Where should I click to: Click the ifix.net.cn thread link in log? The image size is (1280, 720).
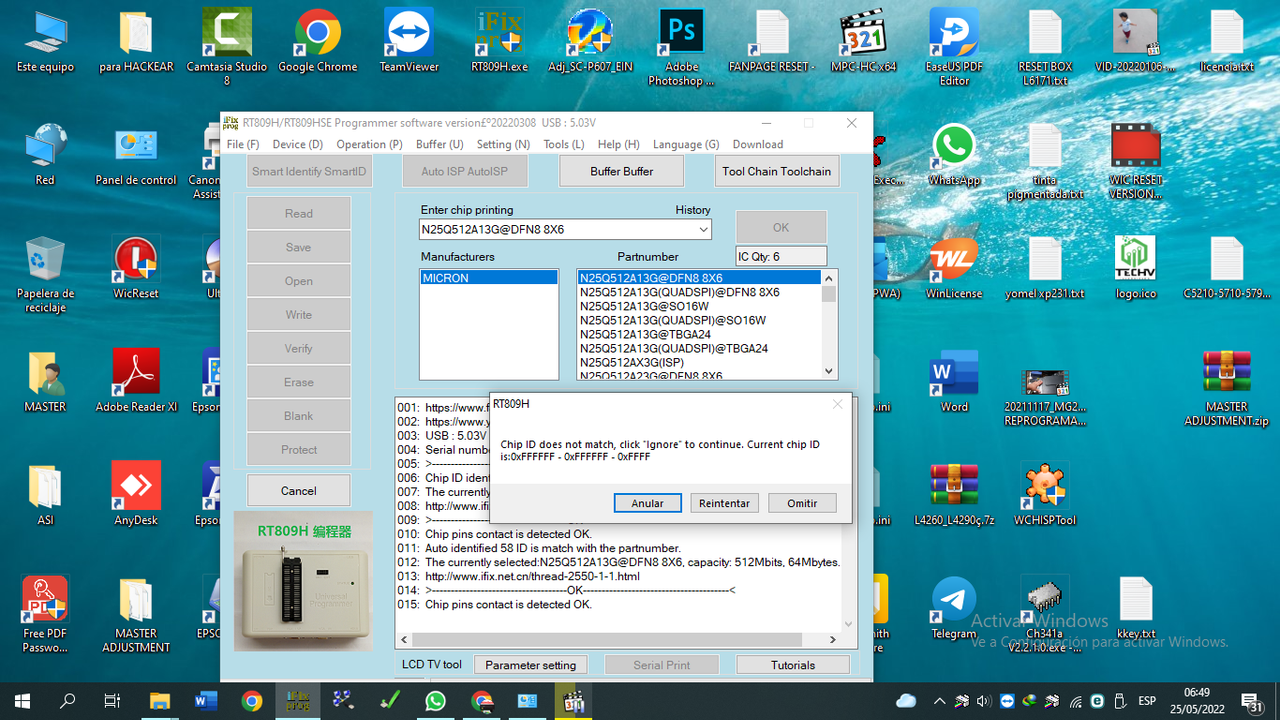(532, 576)
